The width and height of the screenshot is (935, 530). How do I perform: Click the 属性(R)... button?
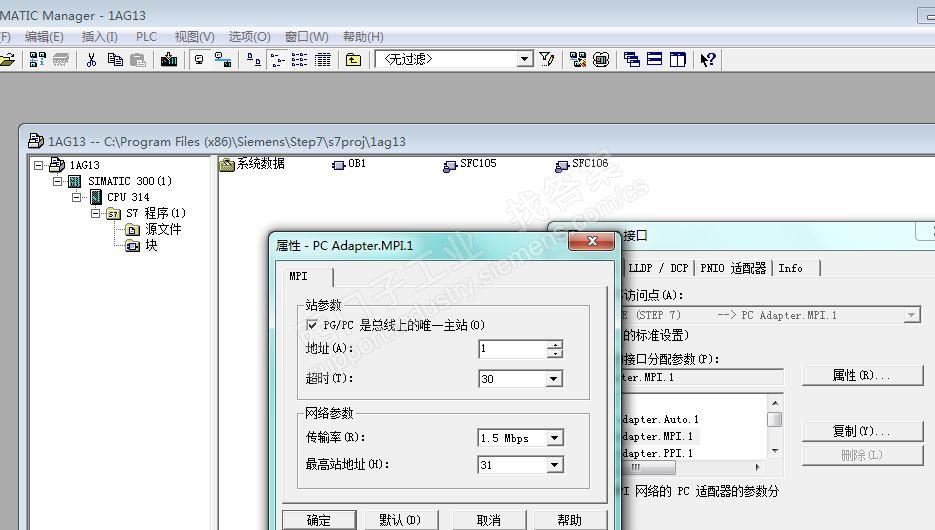tap(862, 376)
